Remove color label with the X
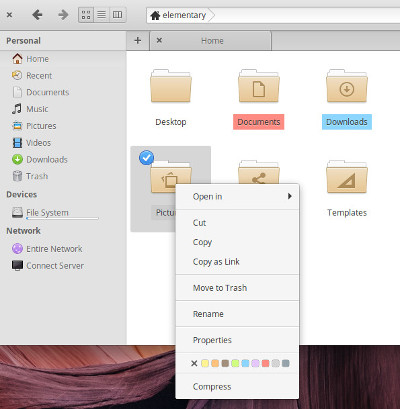The width and height of the screenshot is (400, 409). coord(194,363)
